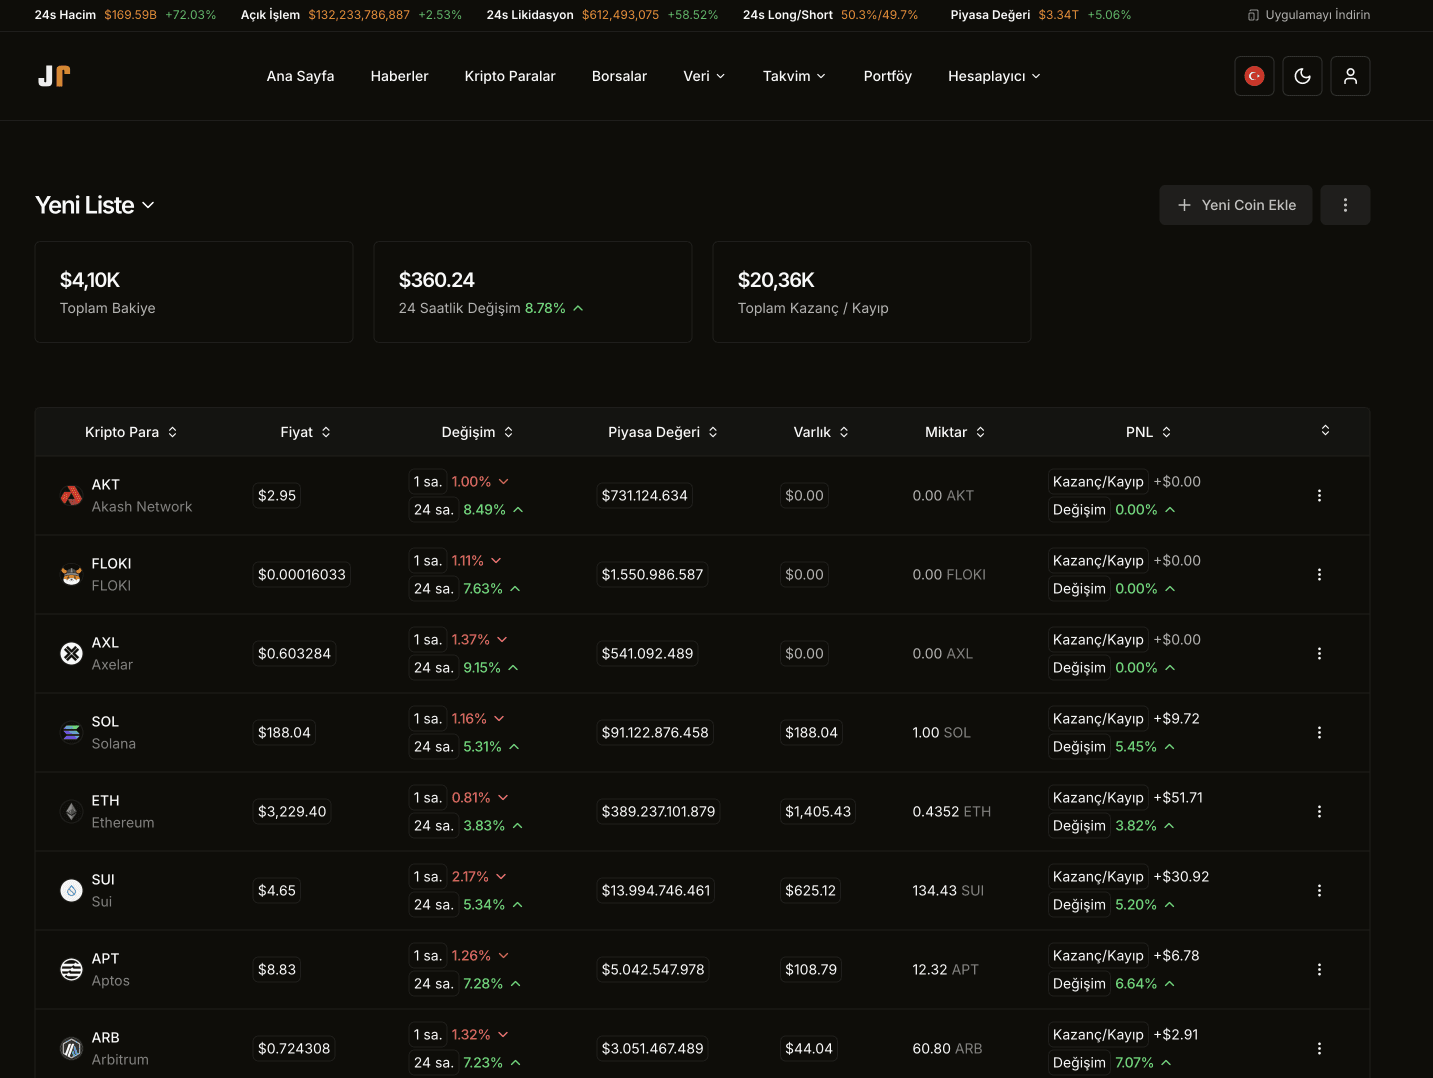Open the Haberler page

[399, 76]
